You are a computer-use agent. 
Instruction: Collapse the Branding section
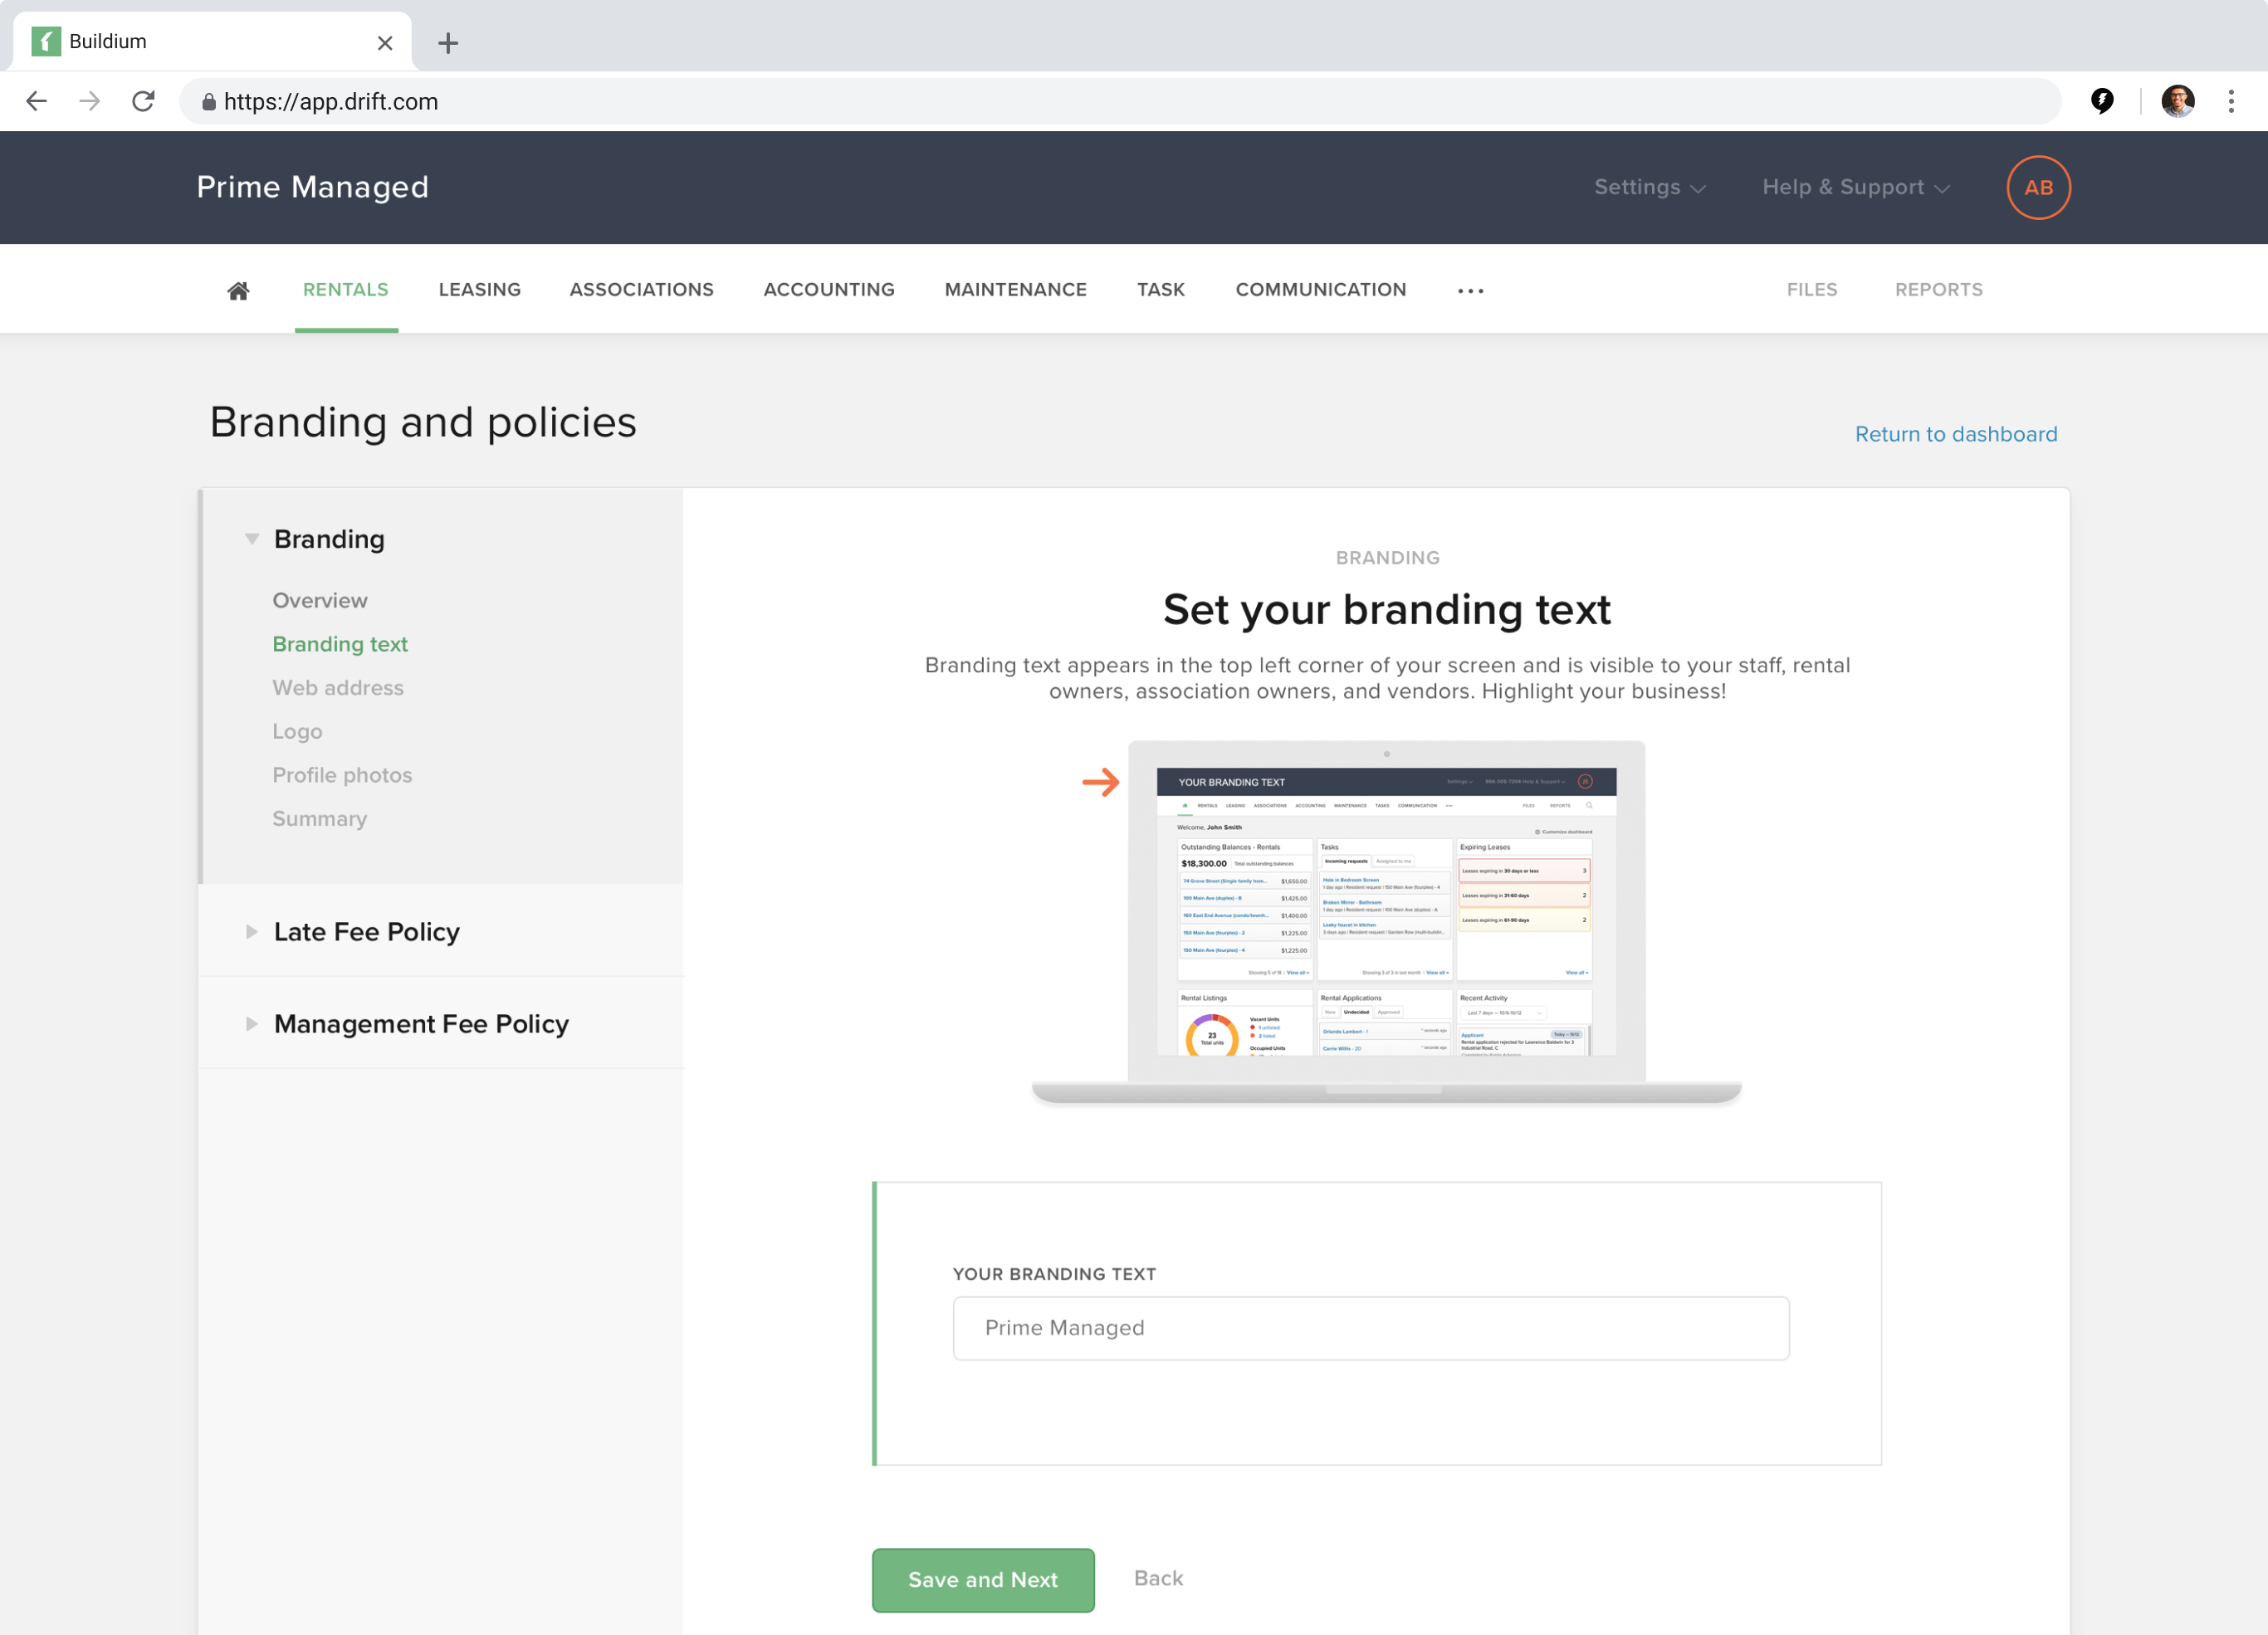click(x=252, y=539)
